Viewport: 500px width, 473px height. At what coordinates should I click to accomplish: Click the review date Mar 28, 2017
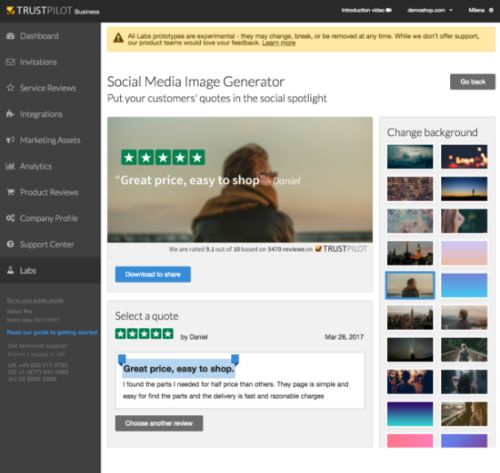344,337
